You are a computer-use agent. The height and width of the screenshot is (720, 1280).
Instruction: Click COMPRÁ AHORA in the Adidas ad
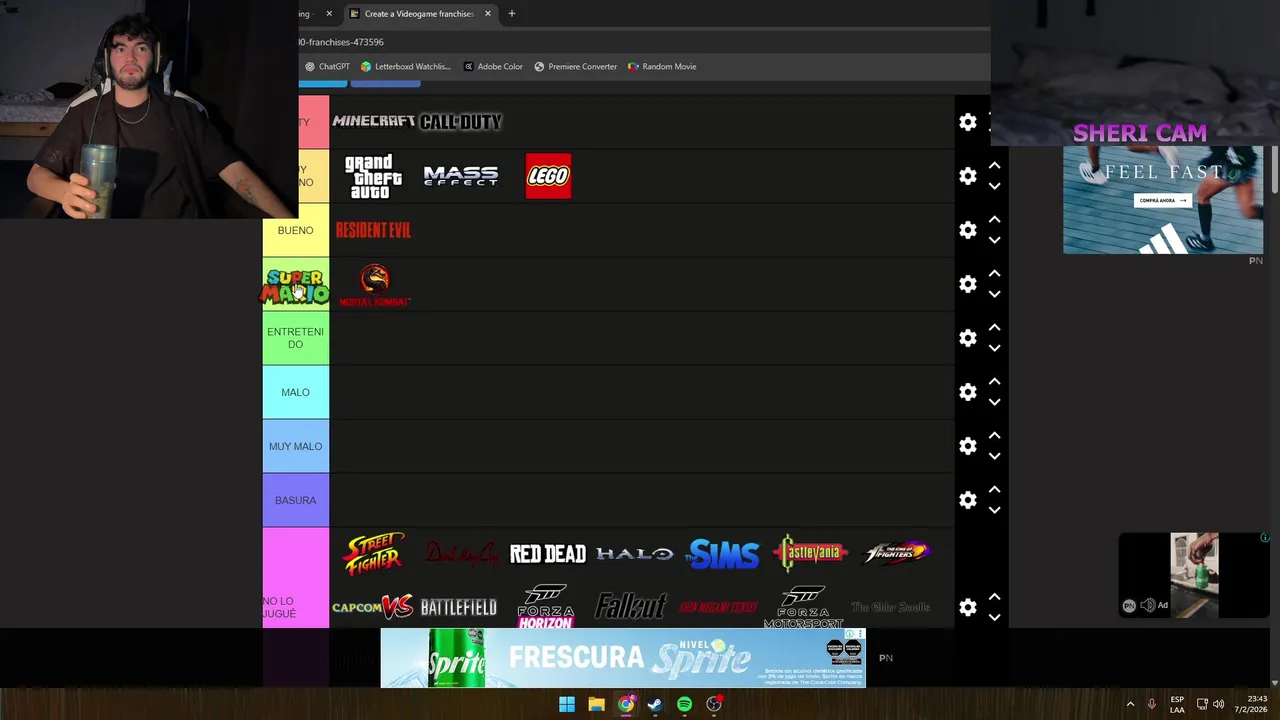[1162, 200]
